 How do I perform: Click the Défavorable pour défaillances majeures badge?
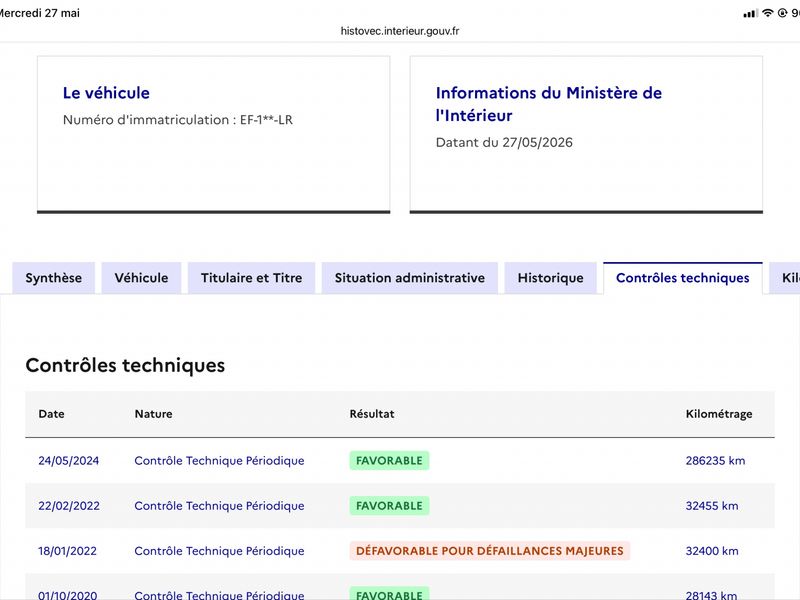point(490,551)
